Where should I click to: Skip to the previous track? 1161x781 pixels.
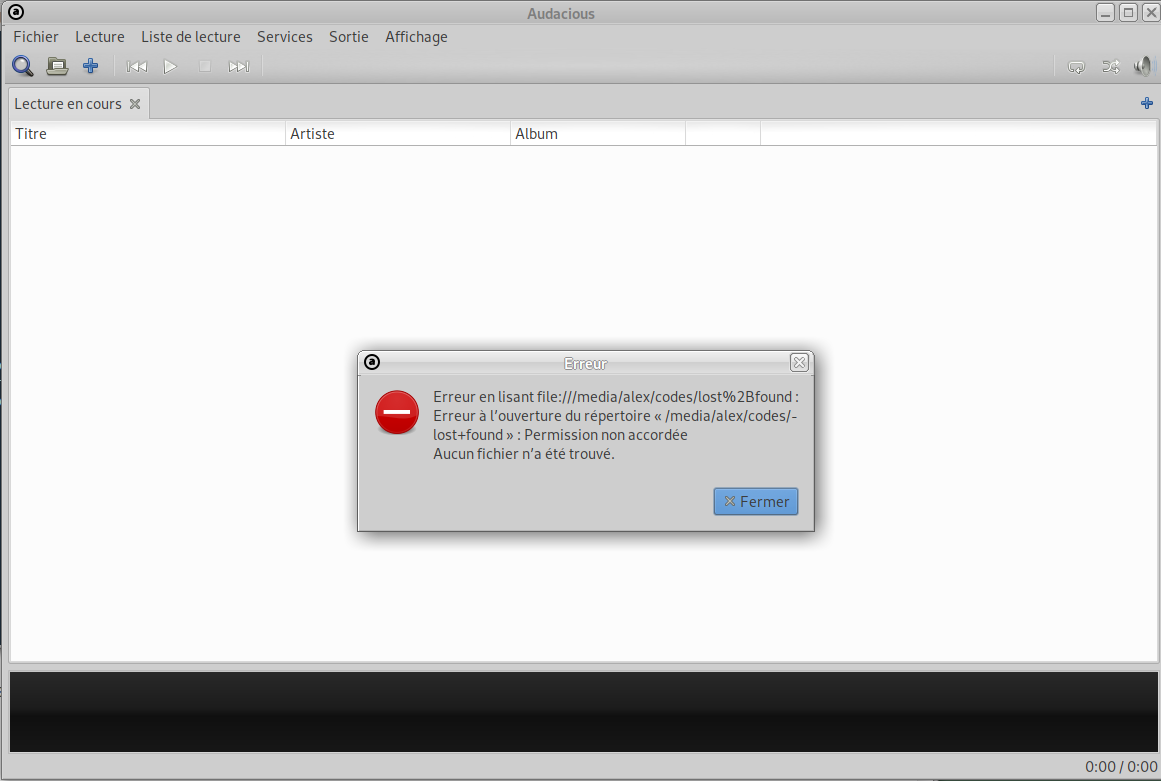pos(137,67)
